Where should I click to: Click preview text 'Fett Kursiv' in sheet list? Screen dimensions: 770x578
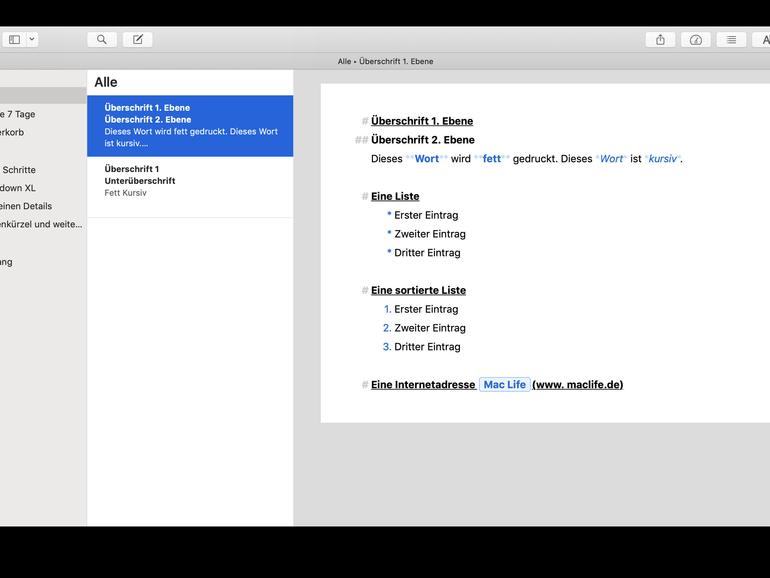pyautogui.click(x=125, y=193)
